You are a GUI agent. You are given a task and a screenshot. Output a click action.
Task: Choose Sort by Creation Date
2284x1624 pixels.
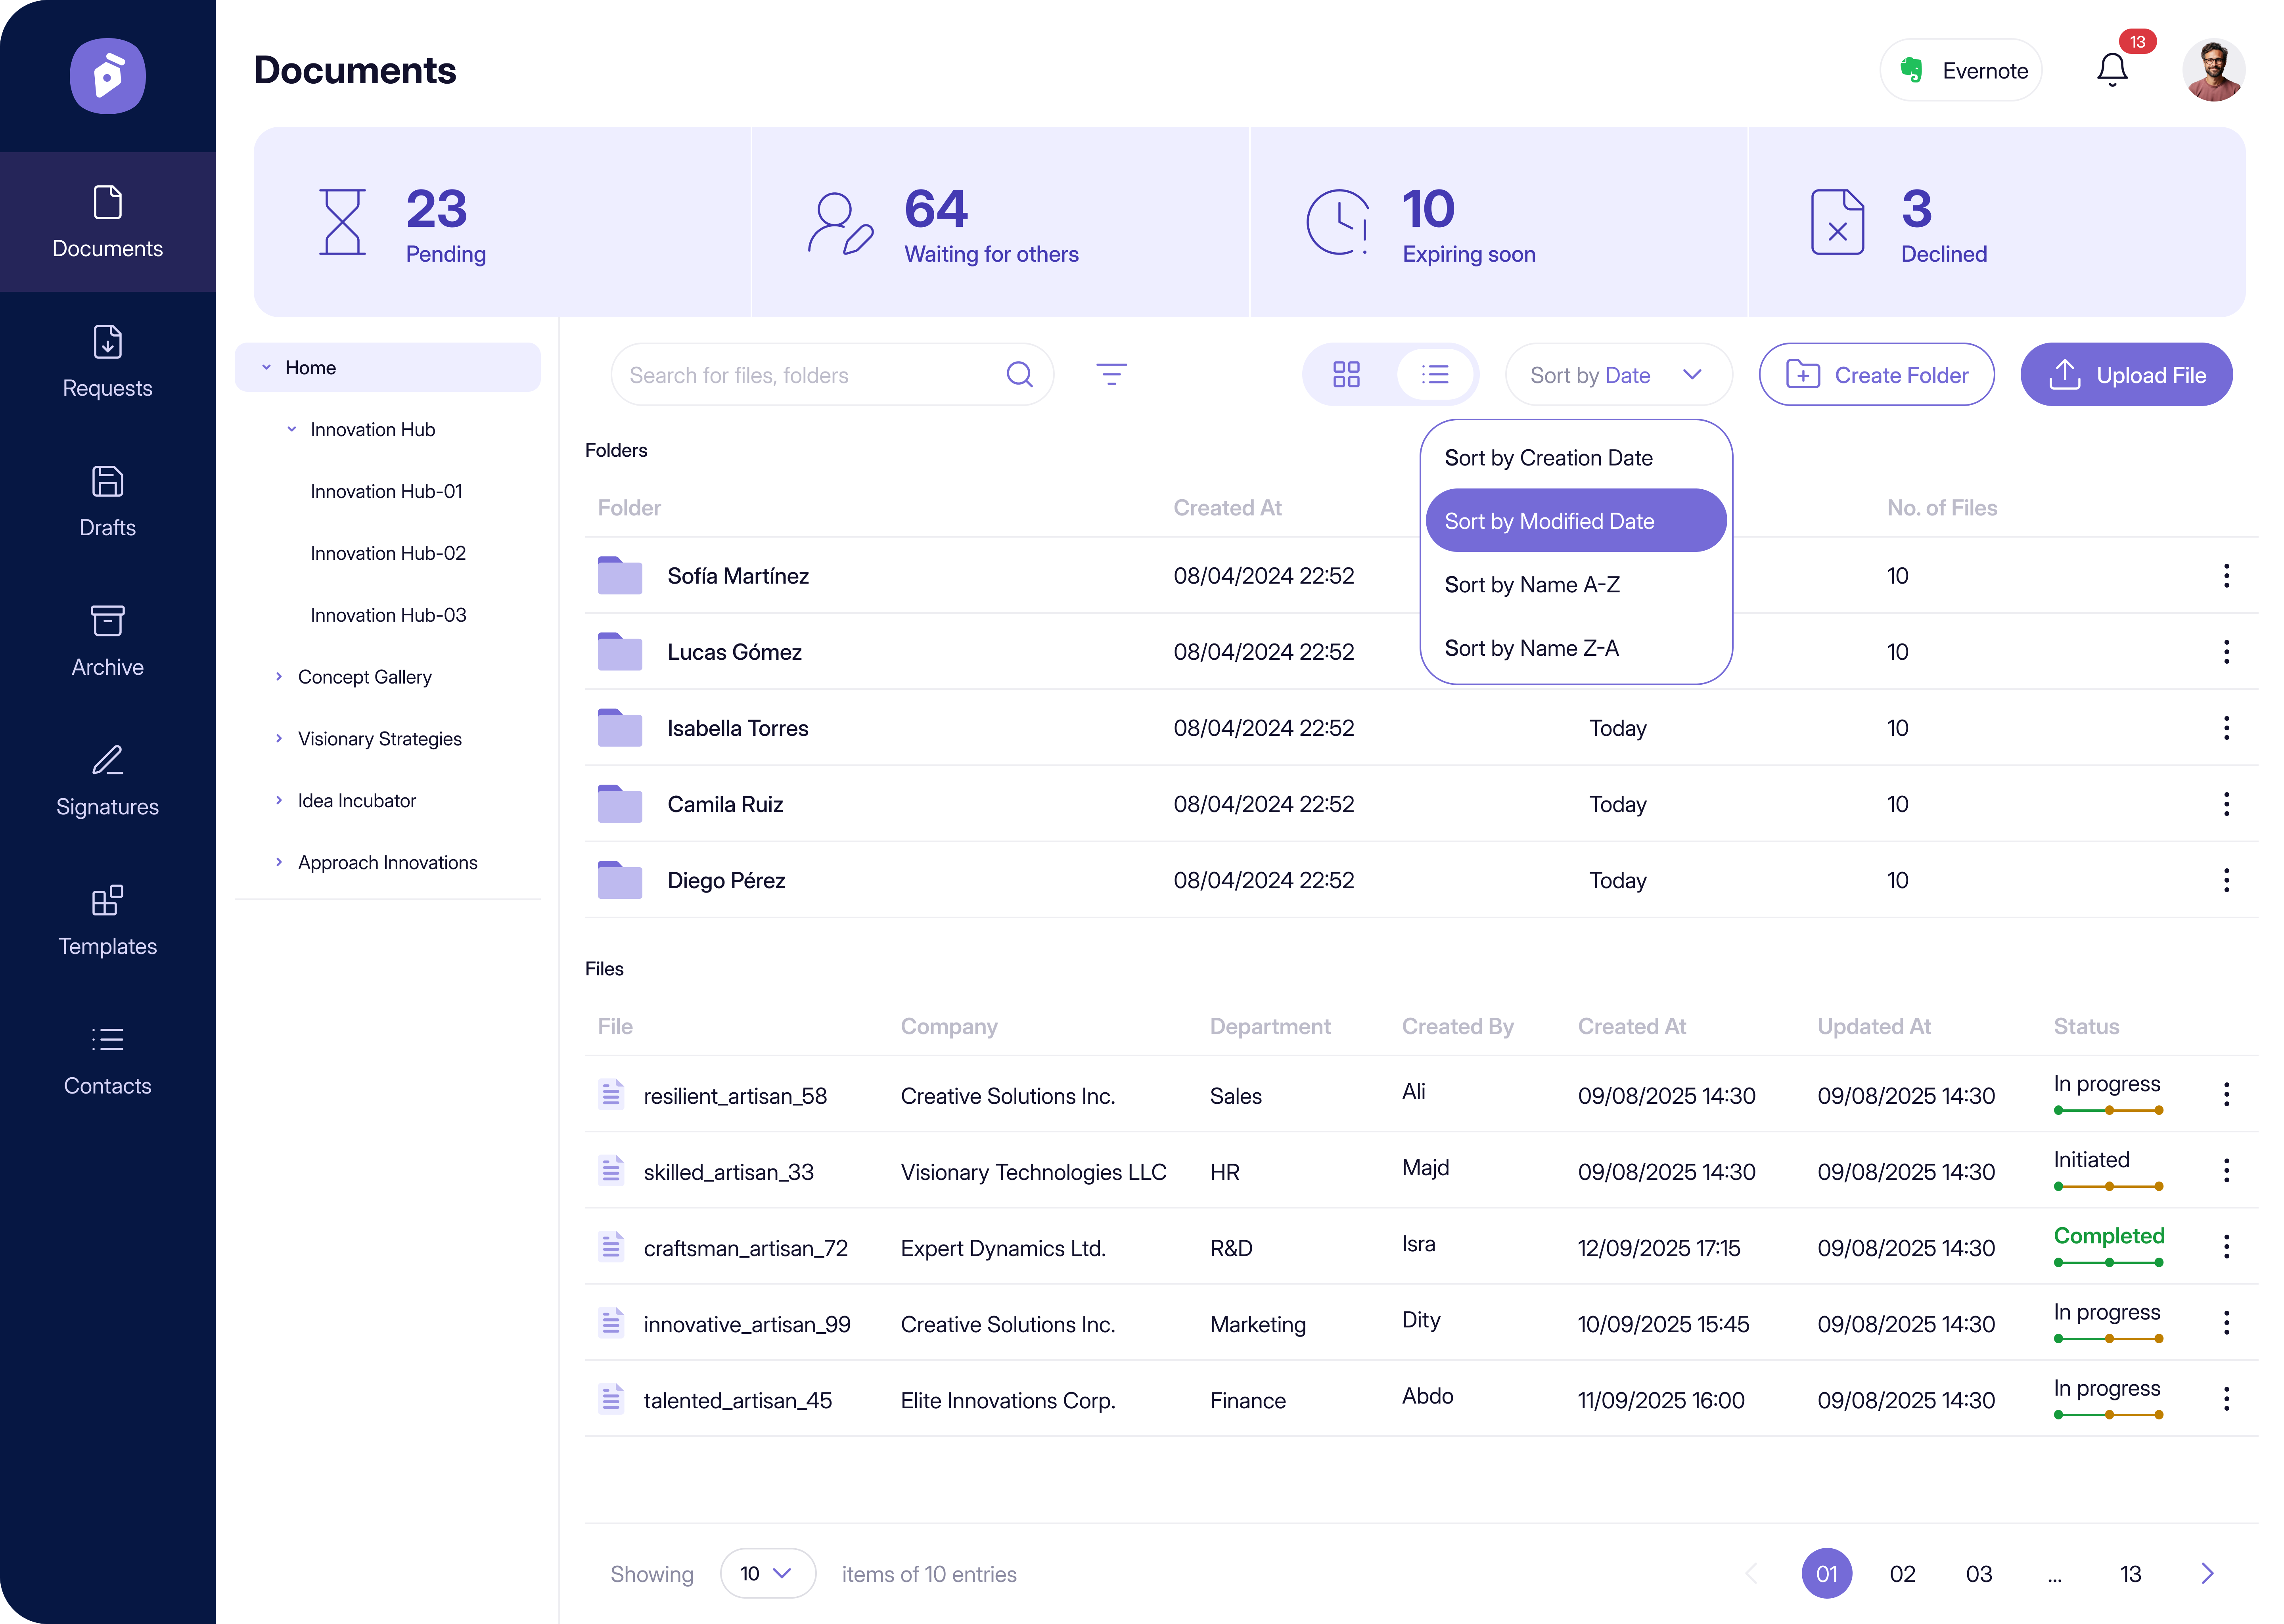pyautogui.click(x=1548, y=458)
